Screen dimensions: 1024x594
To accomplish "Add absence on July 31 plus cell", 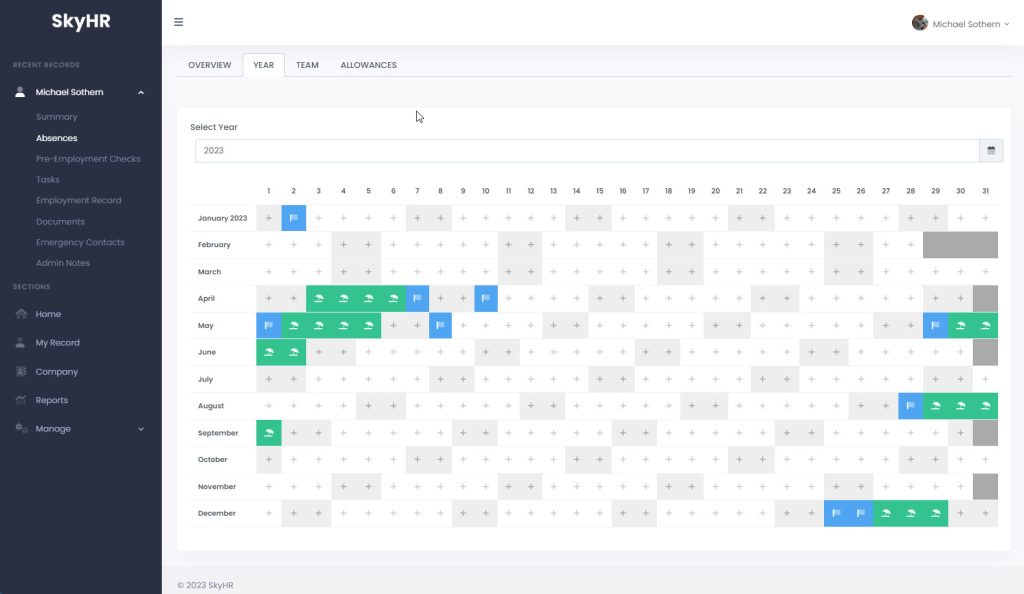I will [x=985, y=379].
